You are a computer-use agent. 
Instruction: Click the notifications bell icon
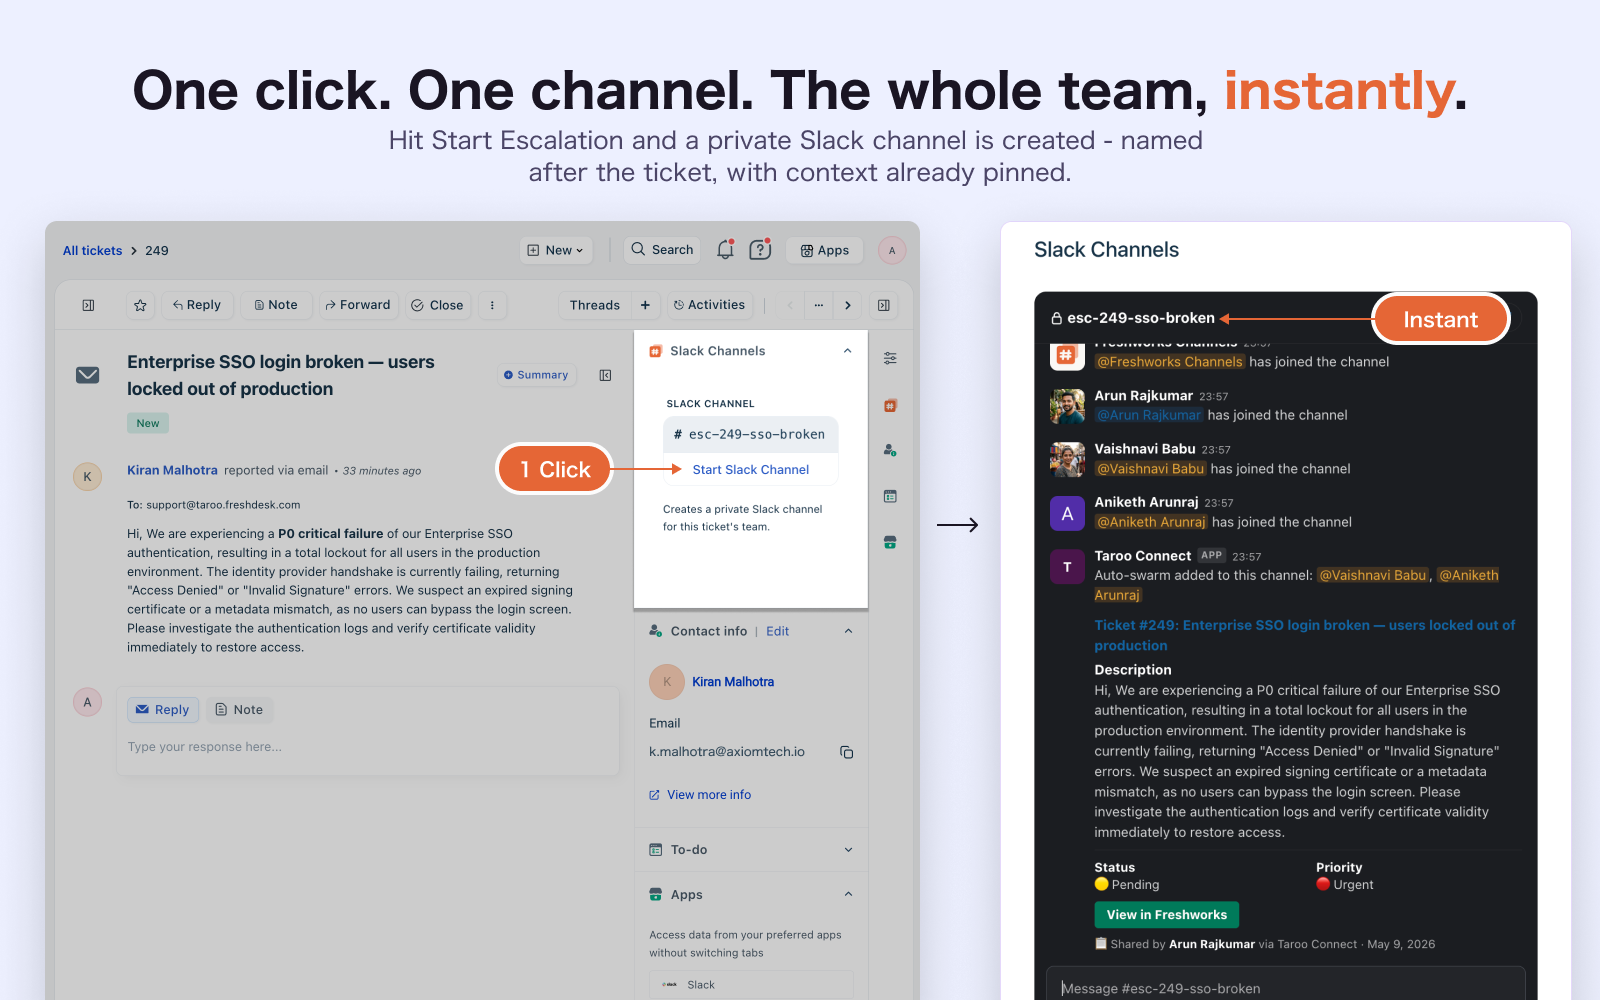pyautogui.click(x=725, y=250)
